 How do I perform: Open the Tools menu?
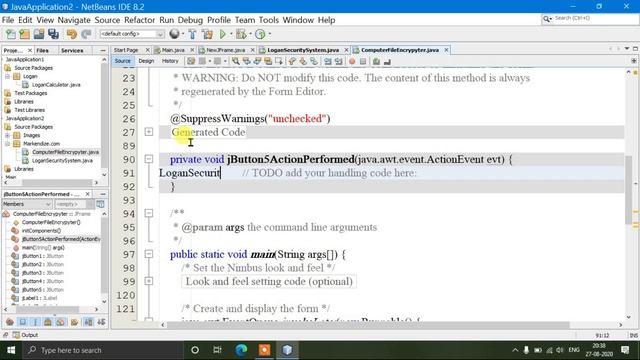[x=269, y=20]
